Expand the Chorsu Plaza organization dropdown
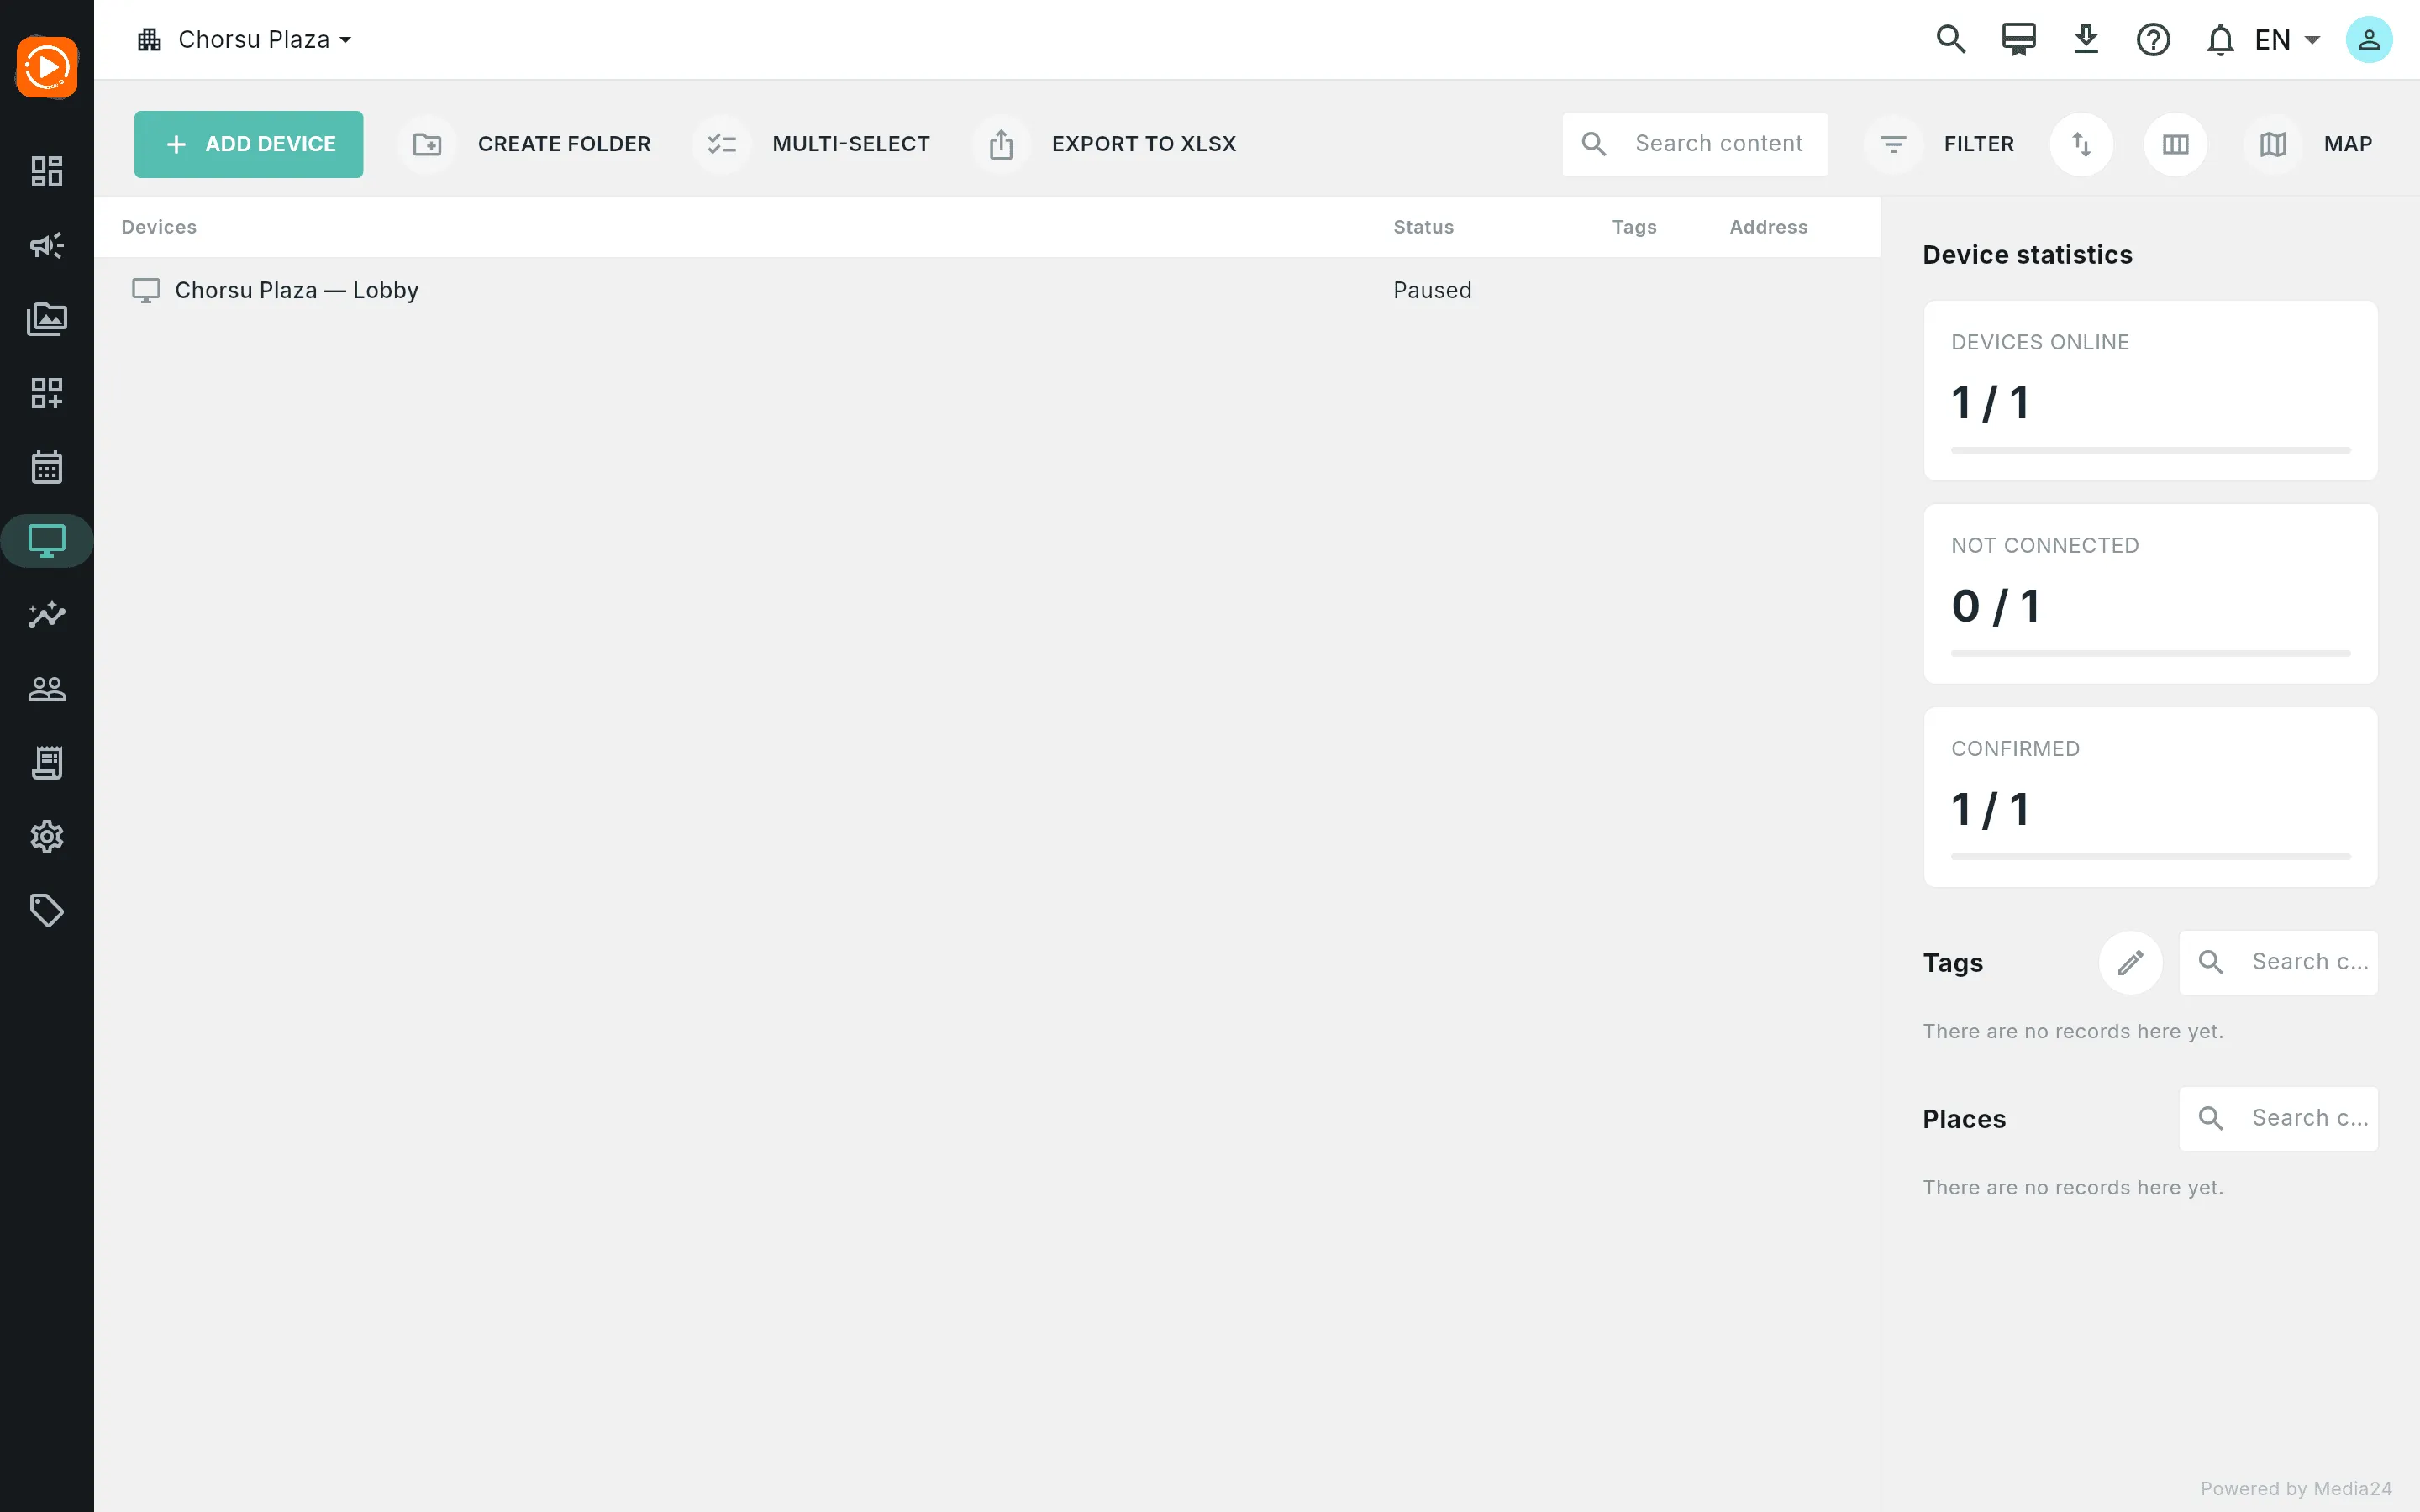This screenshot has height=1512, width=2420. 245,40
